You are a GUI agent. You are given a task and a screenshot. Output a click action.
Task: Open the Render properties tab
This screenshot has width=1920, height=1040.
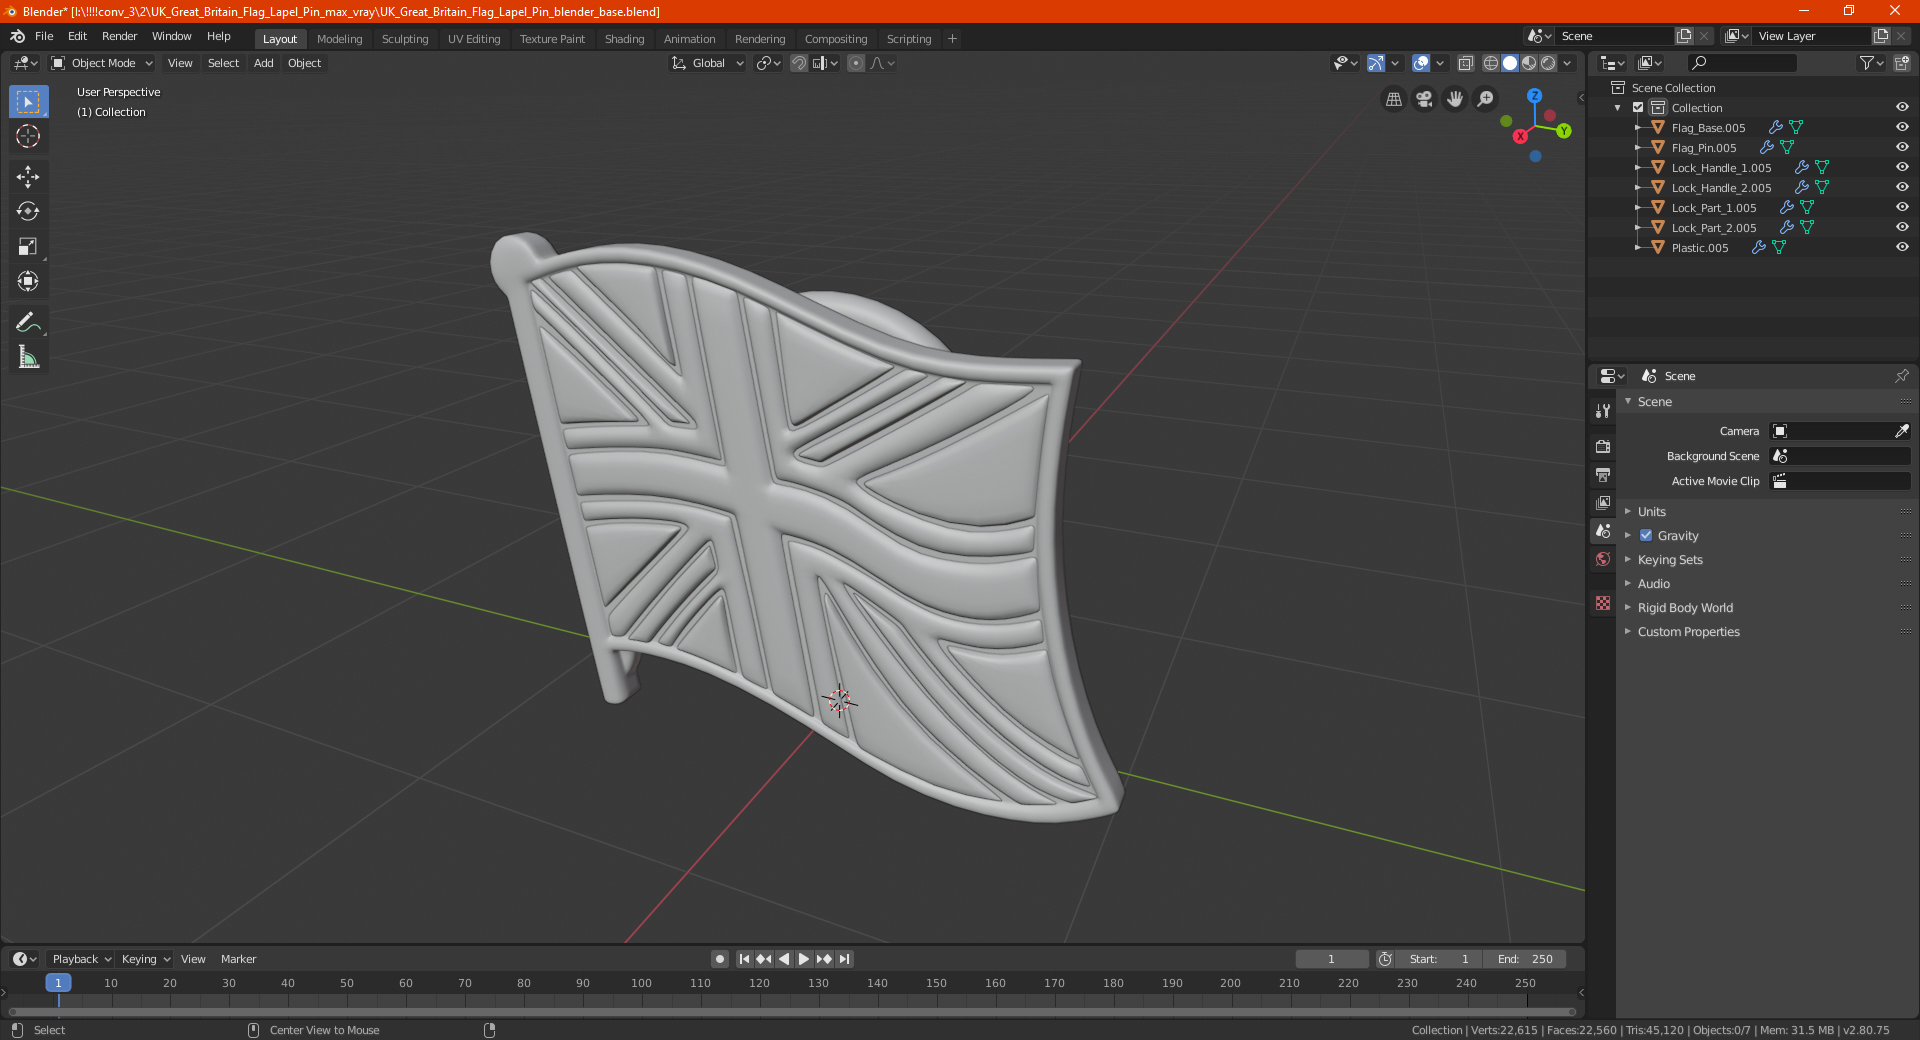(1603, 446)
